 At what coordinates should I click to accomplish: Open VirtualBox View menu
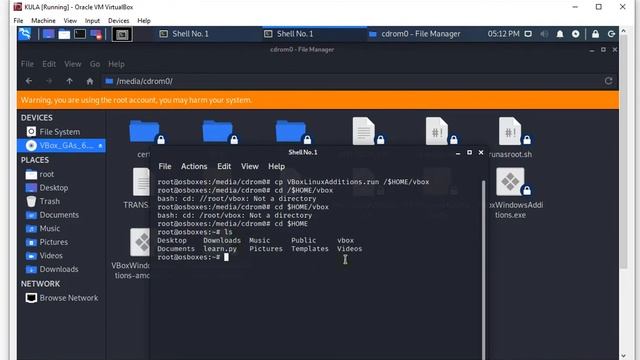click(x=70, y=20)
